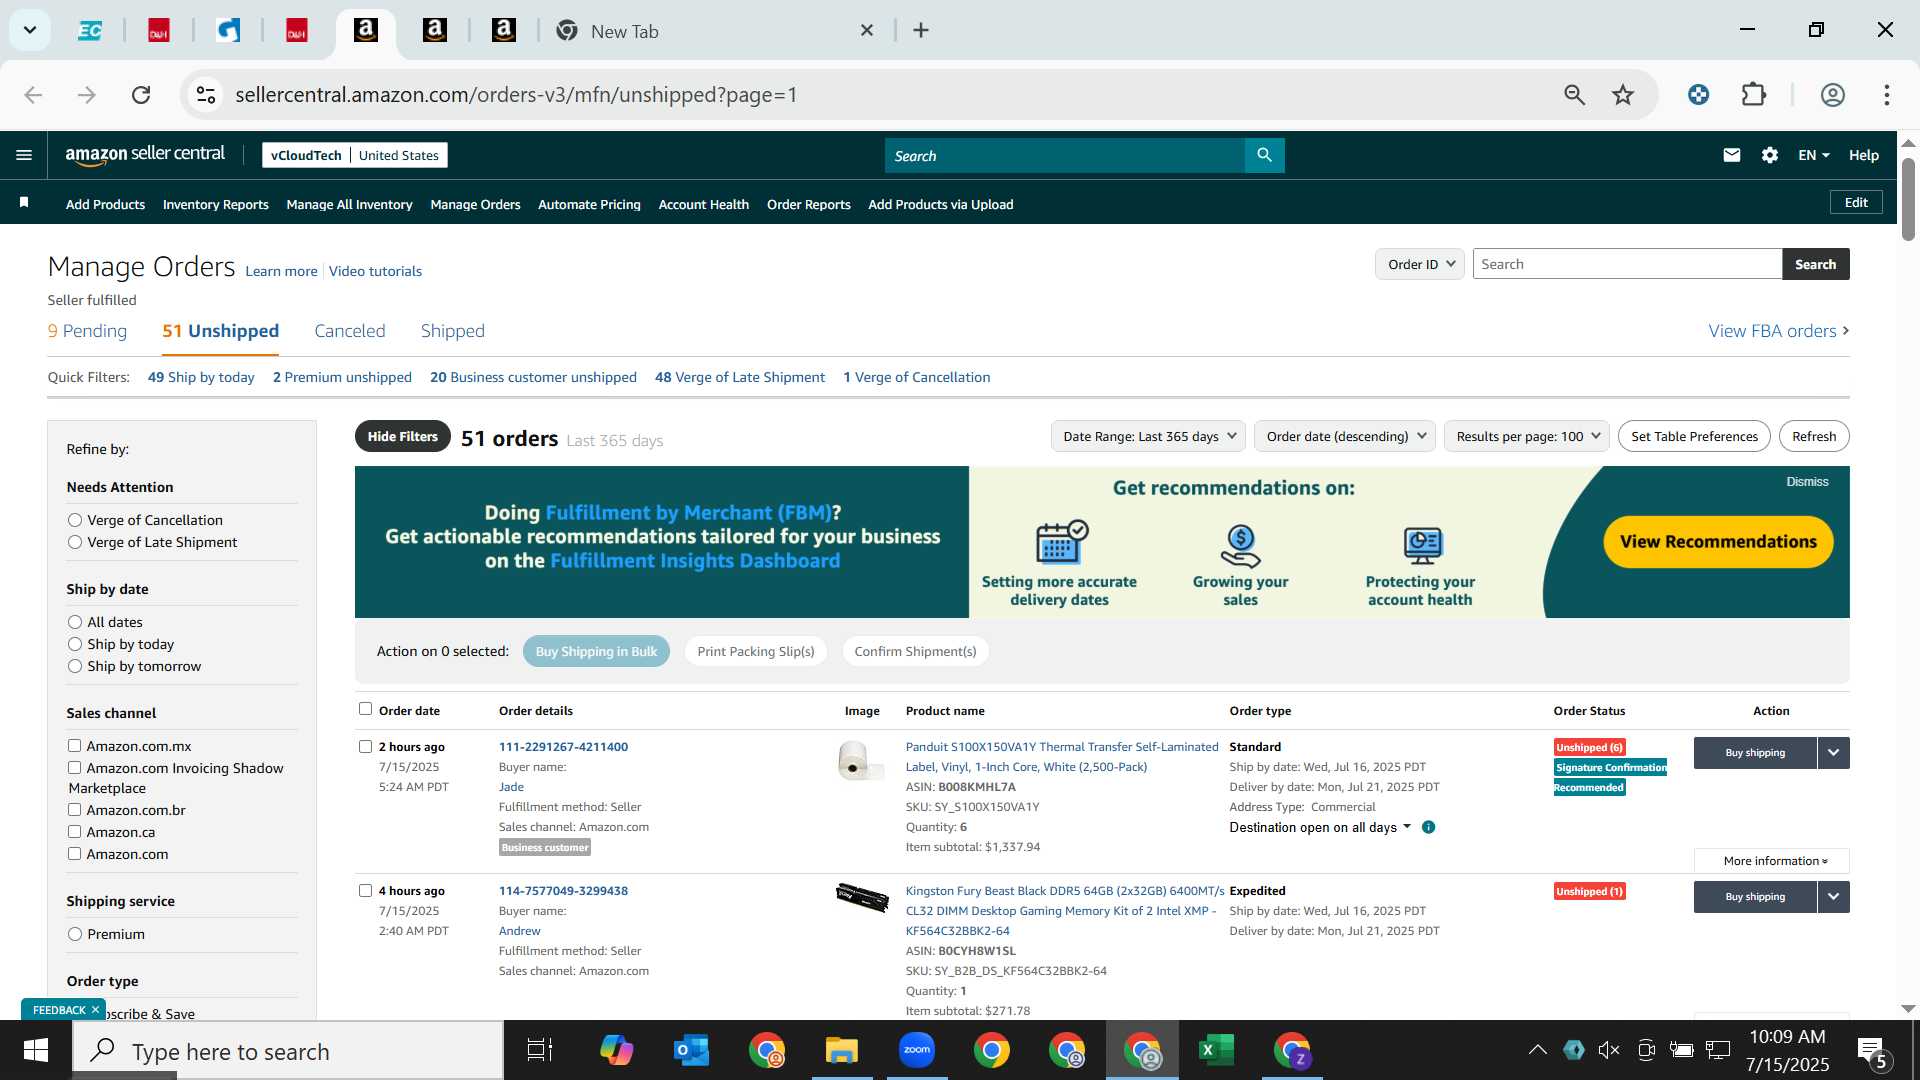Click the bookmark flag icon in favorites bar
This screenshot has width=1920, height=1080.
[x=24, y=203]
